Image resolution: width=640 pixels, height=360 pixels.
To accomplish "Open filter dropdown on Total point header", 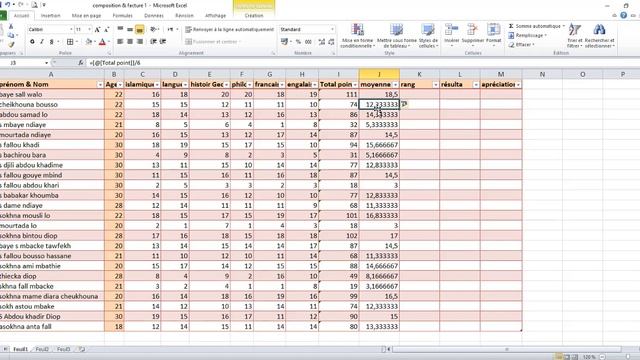I will tap(355, 84).
